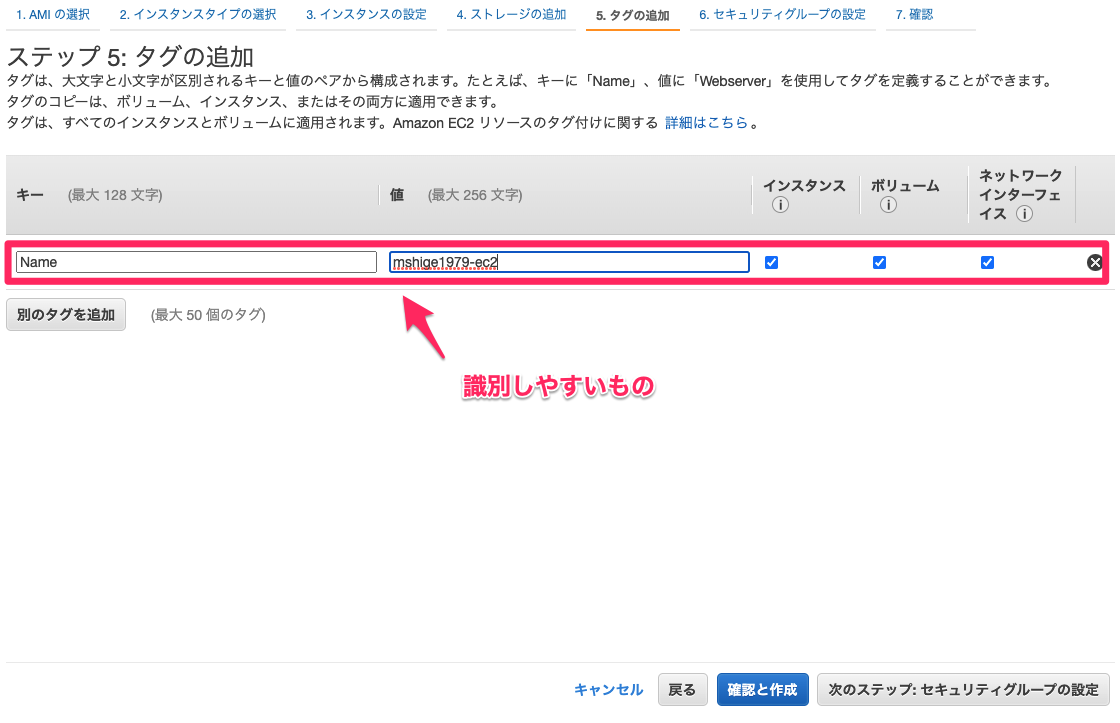Toggle the ネットワークインターフェイス checkbox
The image size is (1120, 723).
tap(988, 262)
